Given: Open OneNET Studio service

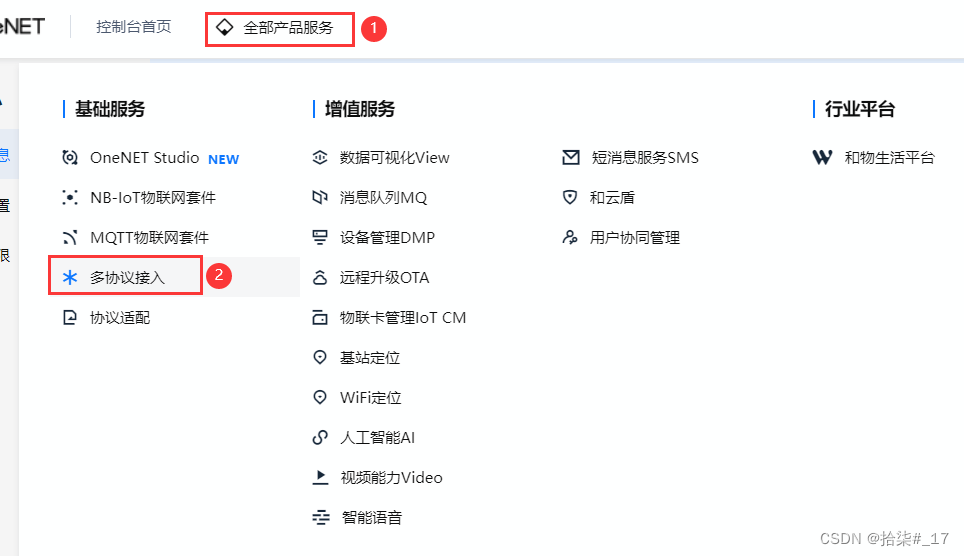Looking at the screenshot, I should [x=144, y=157].
